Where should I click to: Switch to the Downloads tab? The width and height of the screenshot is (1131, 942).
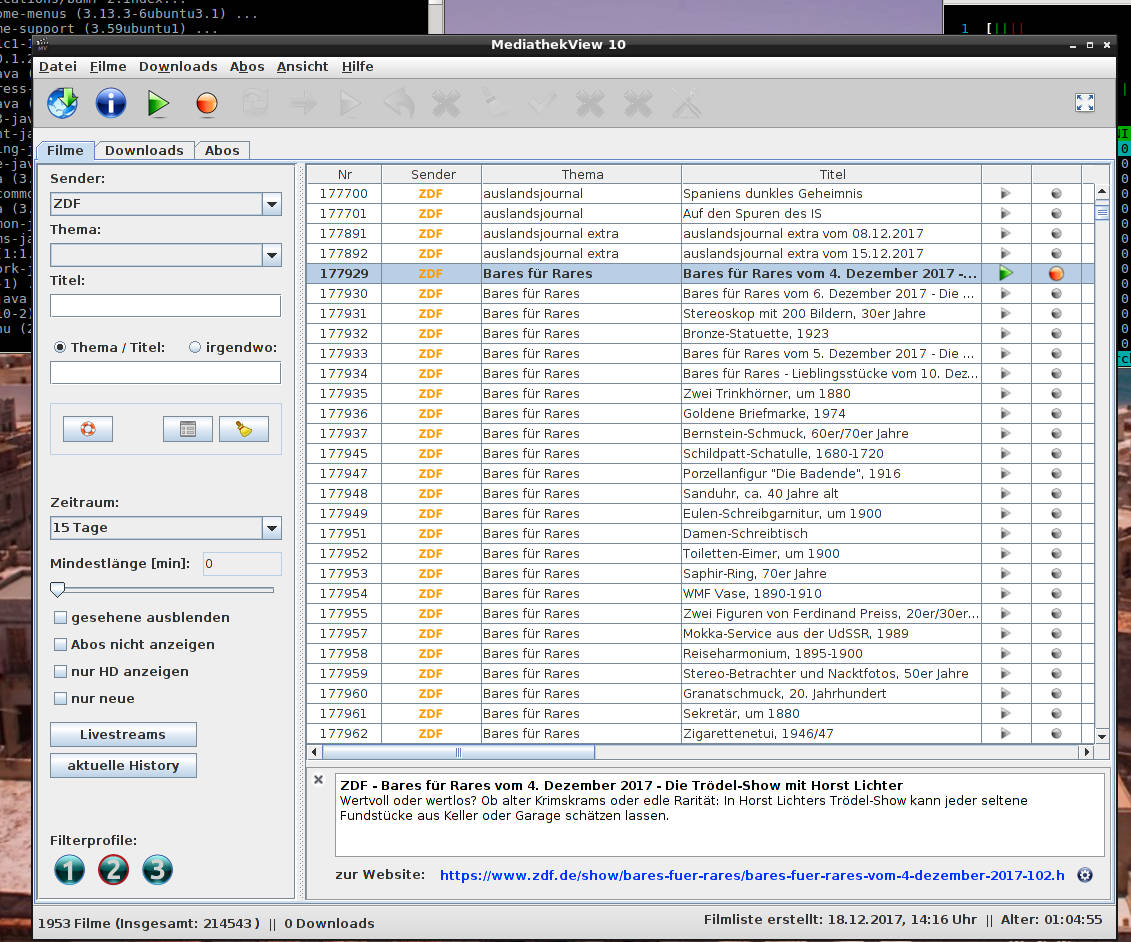(144, 151)
